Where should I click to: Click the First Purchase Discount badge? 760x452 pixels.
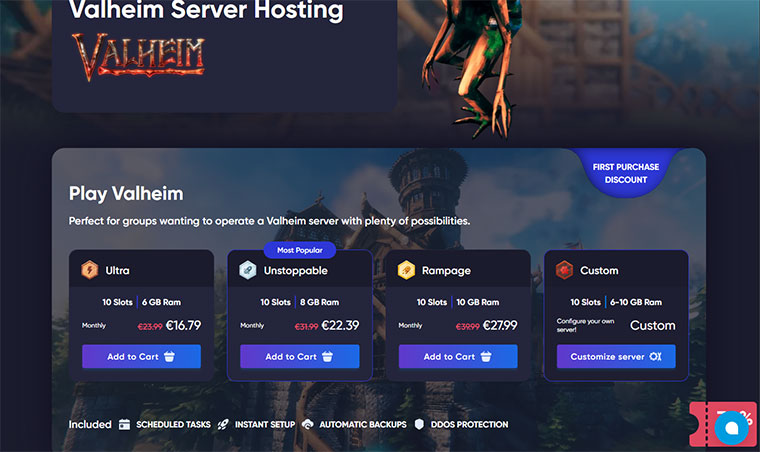coord(626,173)
